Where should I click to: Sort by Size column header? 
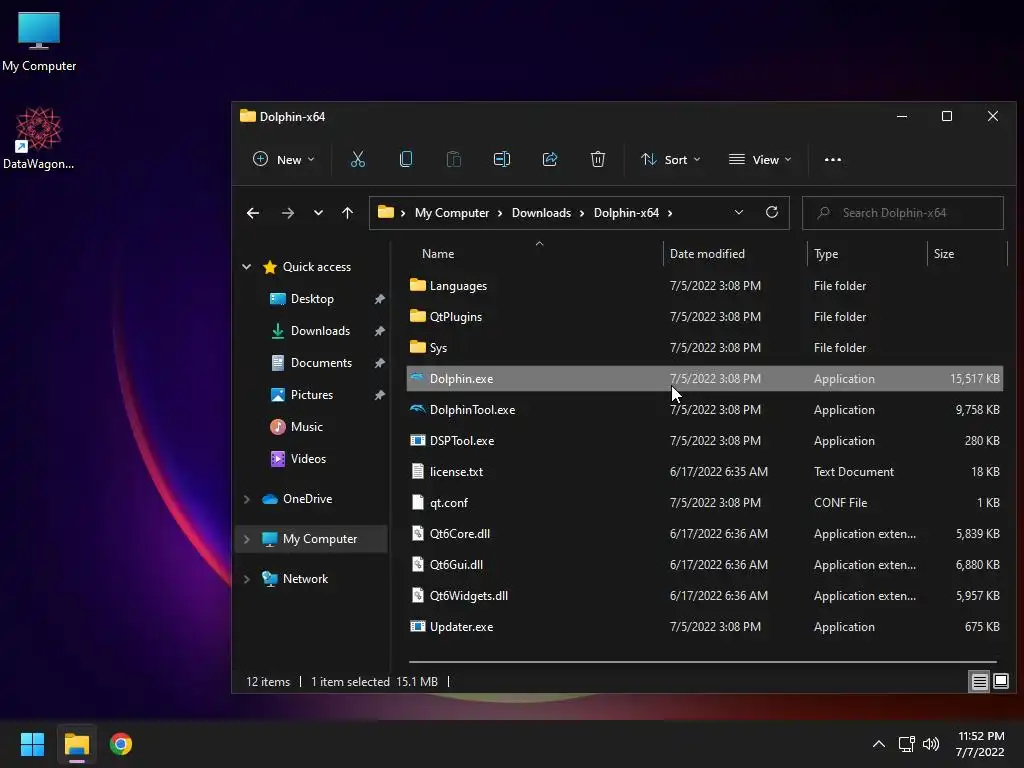968,253
